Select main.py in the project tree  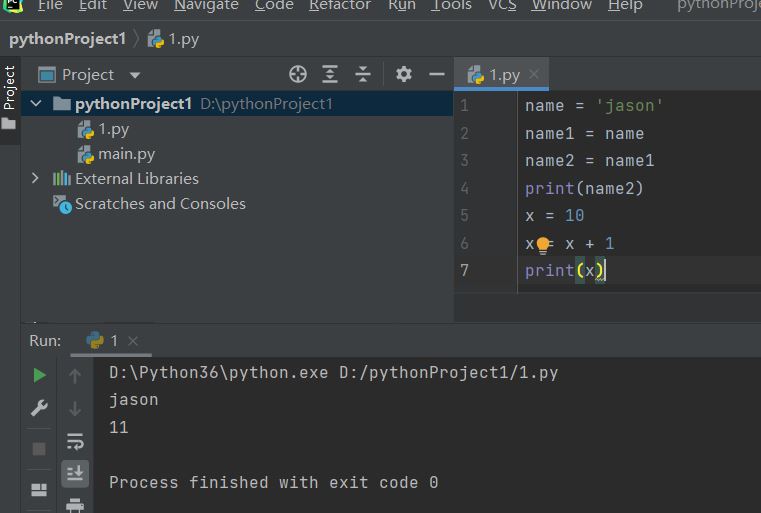(x=126, y=154)
